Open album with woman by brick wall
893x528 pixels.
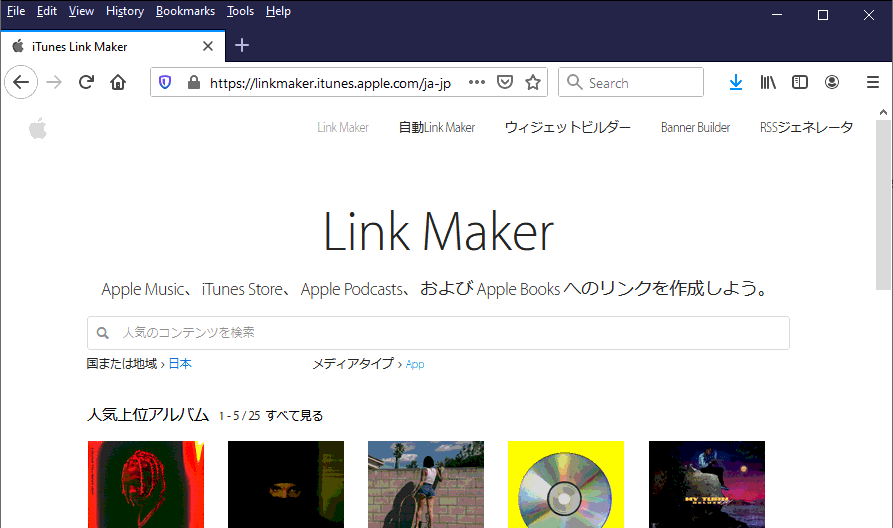pyautogui.click(x=426, y=484)
